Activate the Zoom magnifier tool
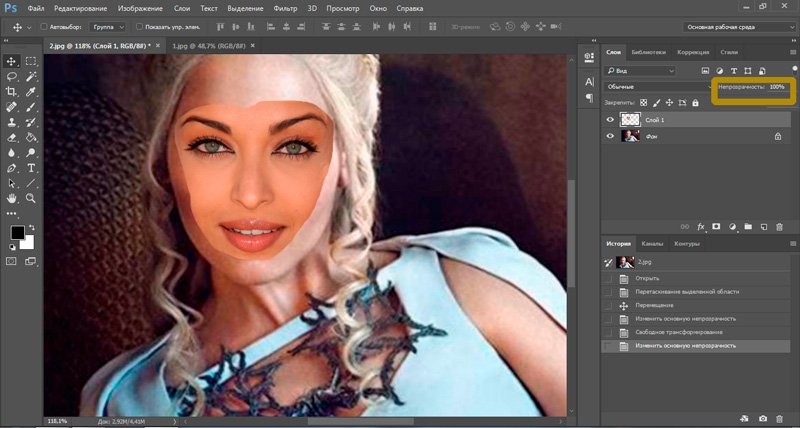Viewport: 800px width, 428px height. (x=31, y=198)
